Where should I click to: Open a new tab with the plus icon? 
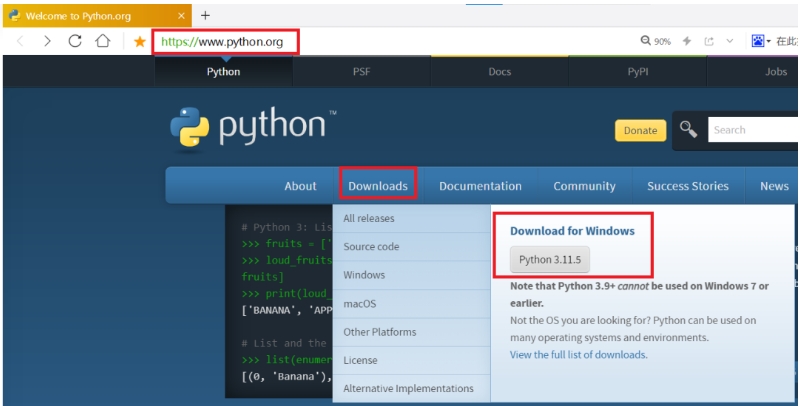206,15
